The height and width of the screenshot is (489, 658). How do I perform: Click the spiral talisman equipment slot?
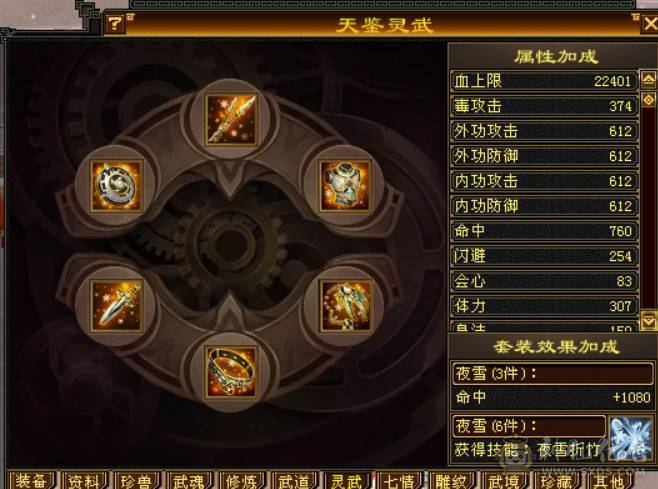(x=117, y=185)
